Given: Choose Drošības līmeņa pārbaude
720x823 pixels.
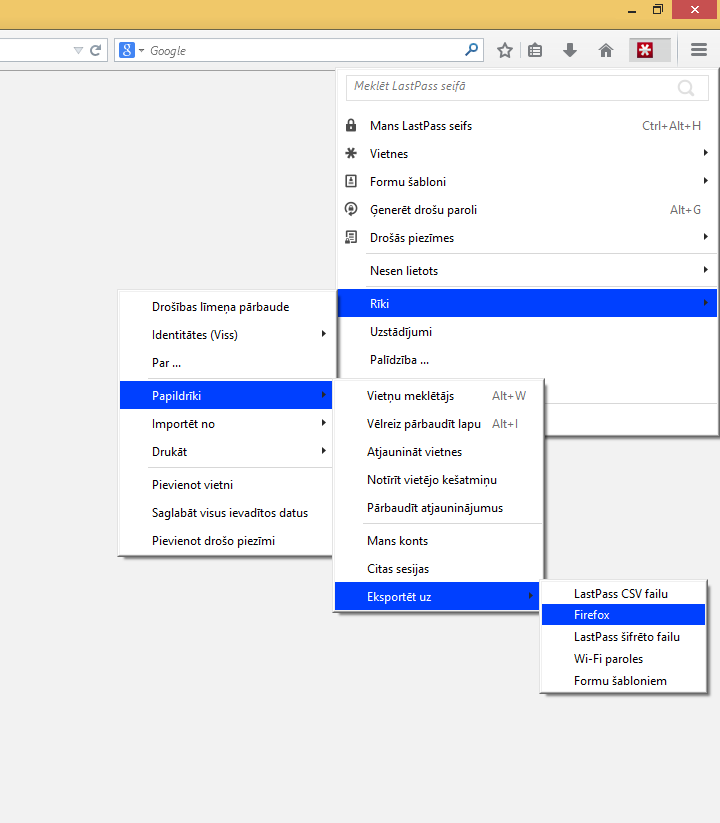Looking at the screenshot, I should (x=226, y=307).
